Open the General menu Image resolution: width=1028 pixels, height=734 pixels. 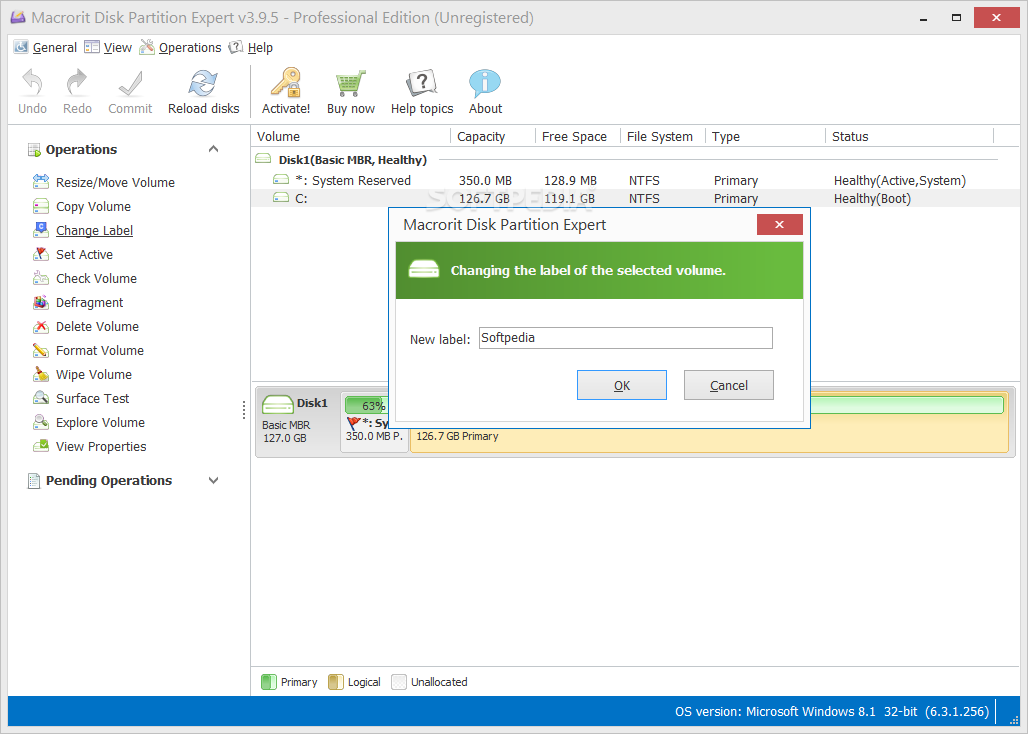click(45, 48)
